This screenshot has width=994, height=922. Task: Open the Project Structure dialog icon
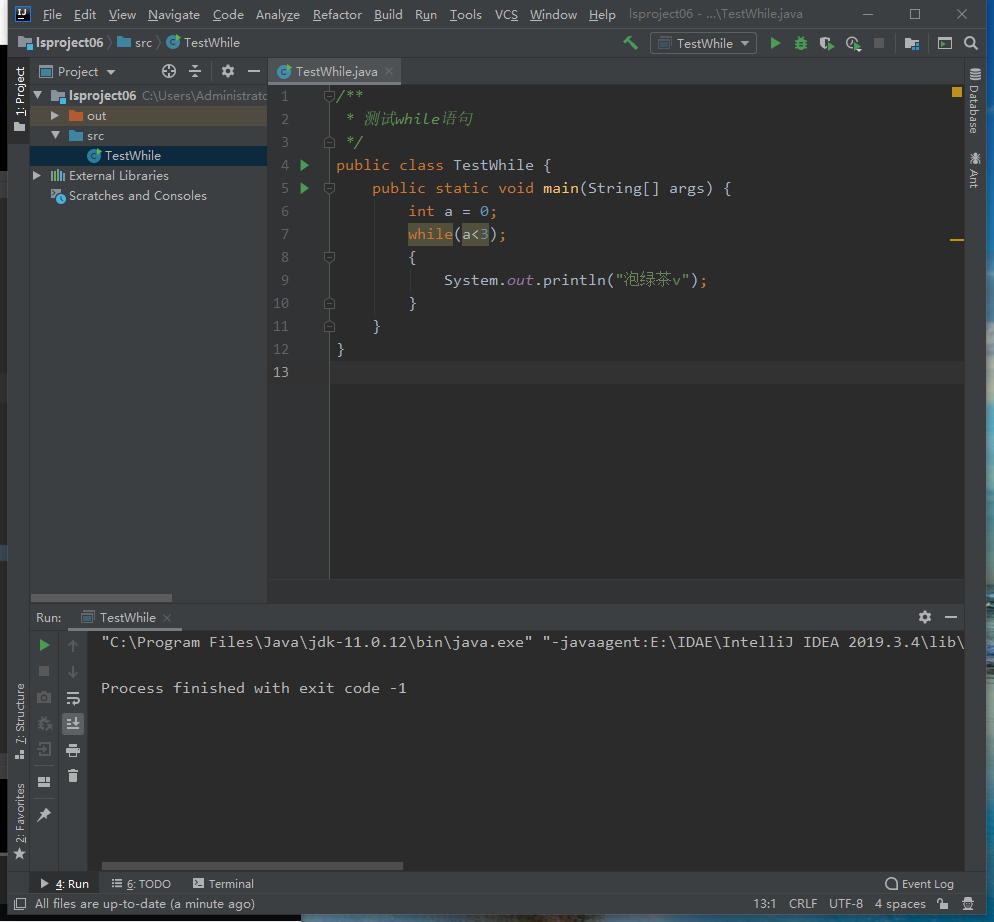click(912, 43)
